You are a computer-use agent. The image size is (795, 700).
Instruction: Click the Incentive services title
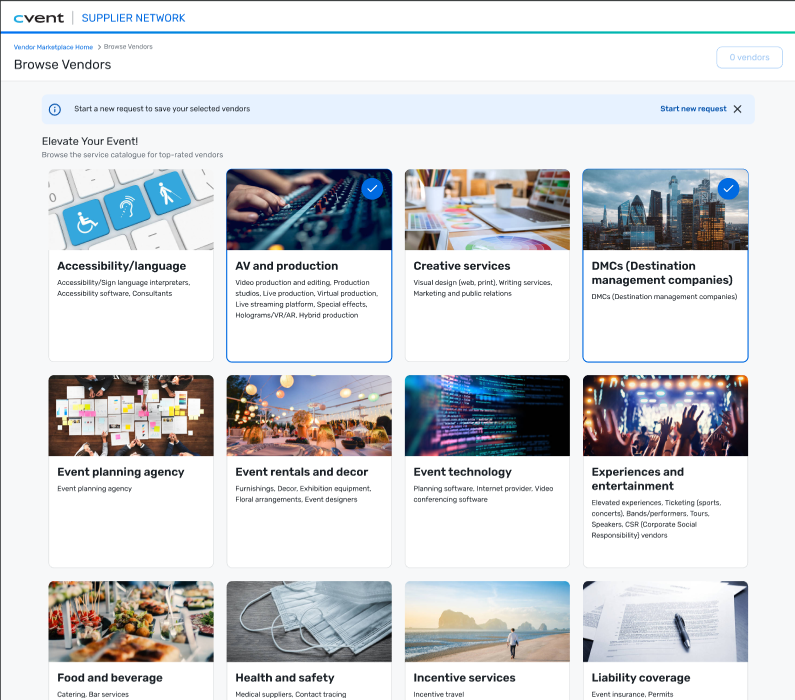click(464, 678)
